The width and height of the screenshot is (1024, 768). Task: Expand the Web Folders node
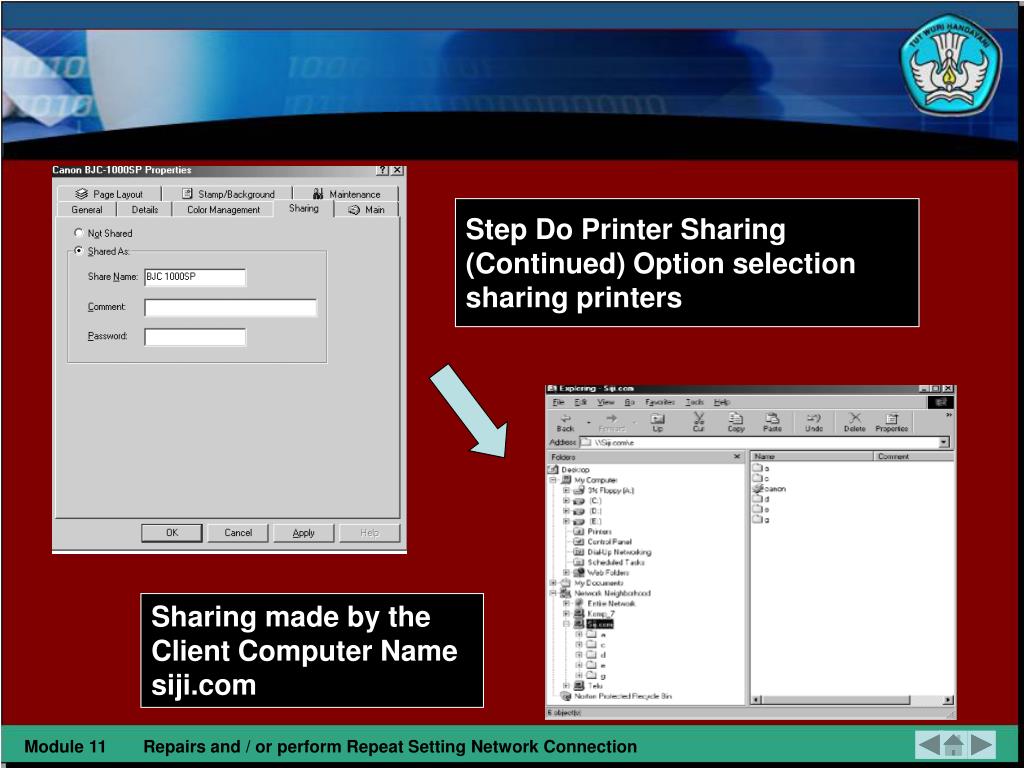tap(566, 572)
